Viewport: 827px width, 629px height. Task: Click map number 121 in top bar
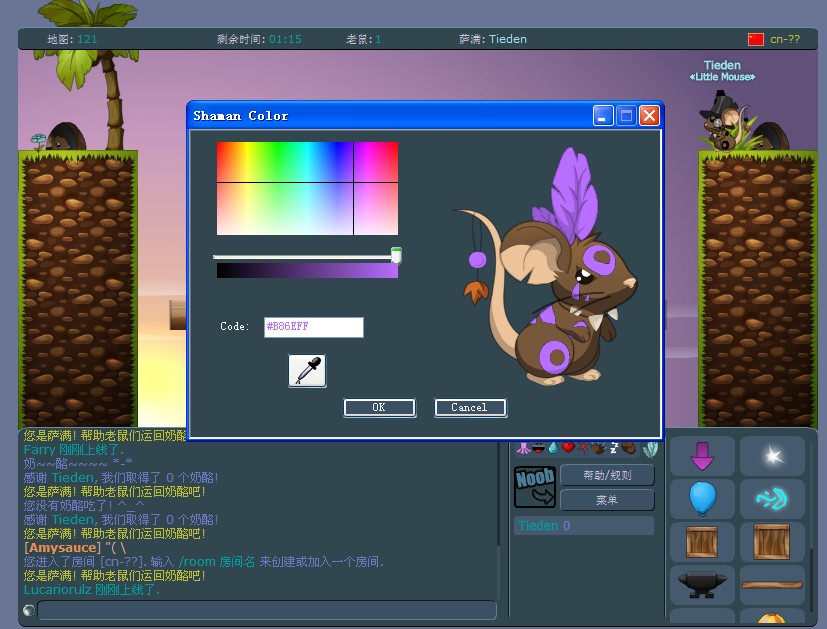[x=87, y=39]
